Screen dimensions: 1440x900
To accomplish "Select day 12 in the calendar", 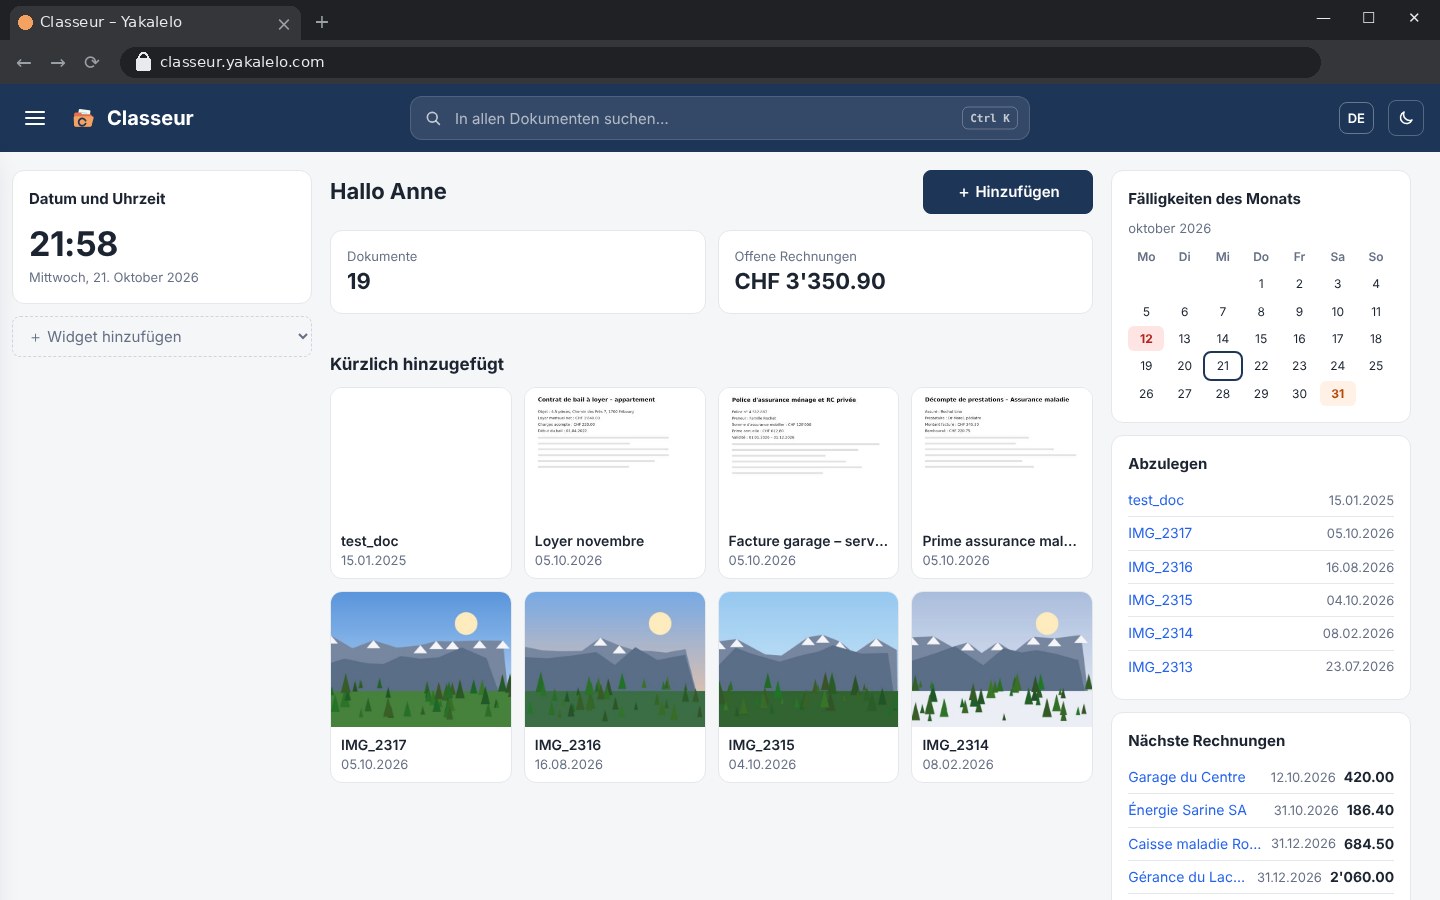I will click(1146, 339).
